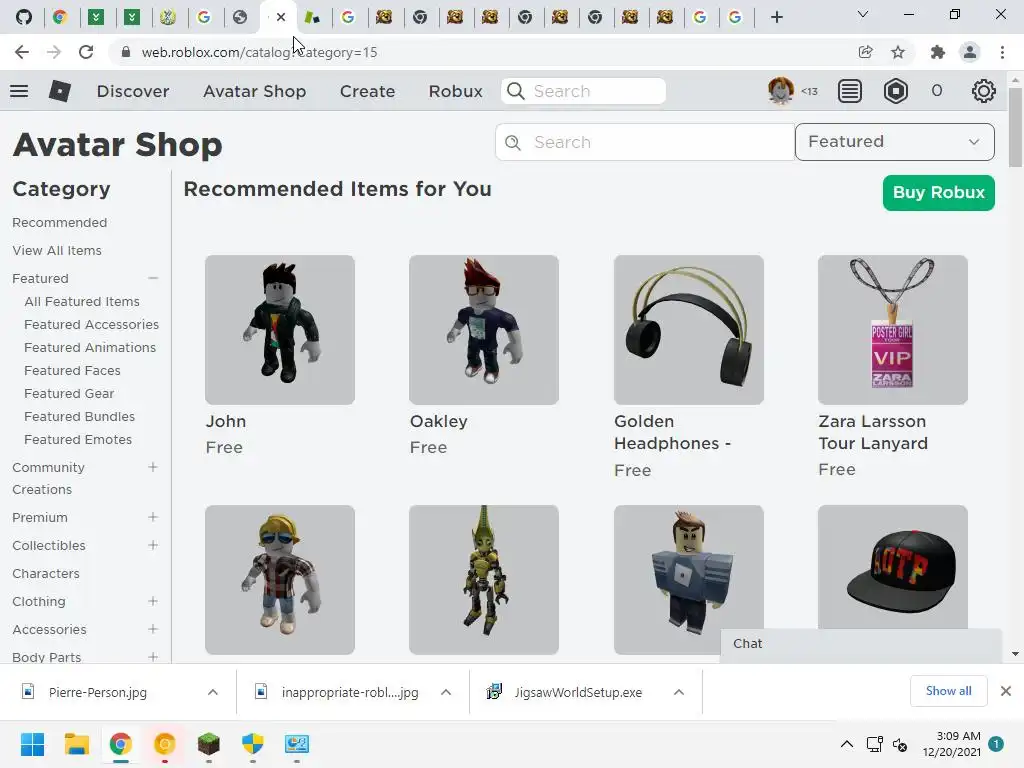Expand the Collectibles category
Image resolution: width=1024 pixels, height=768 pixels.
(153, 545)
